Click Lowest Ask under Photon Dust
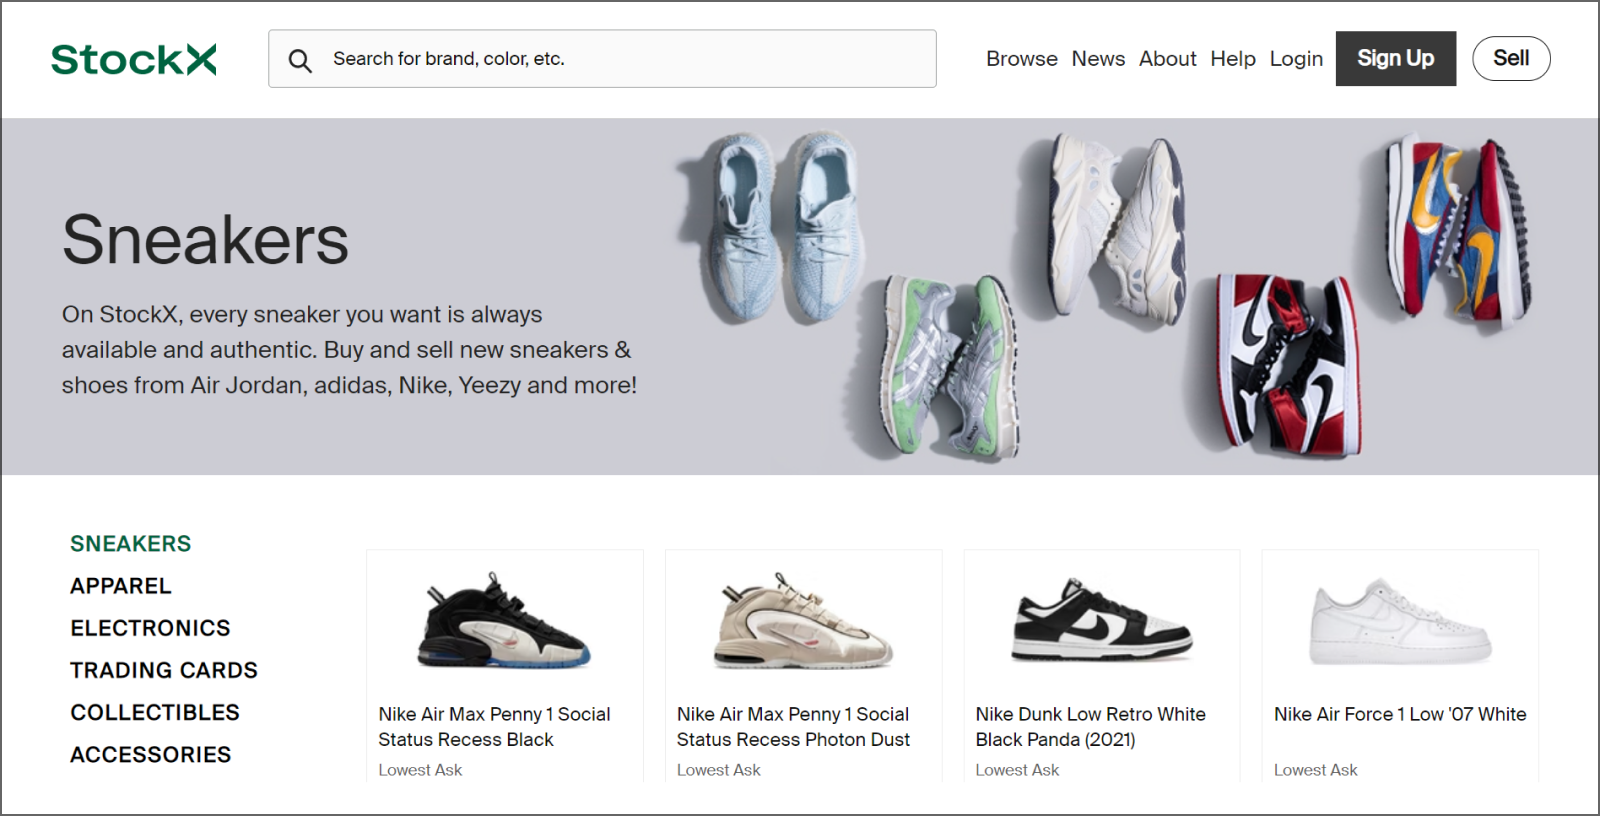Viewport: 1600px width, 816px height. pyautogui.click(x=719, y=770)
